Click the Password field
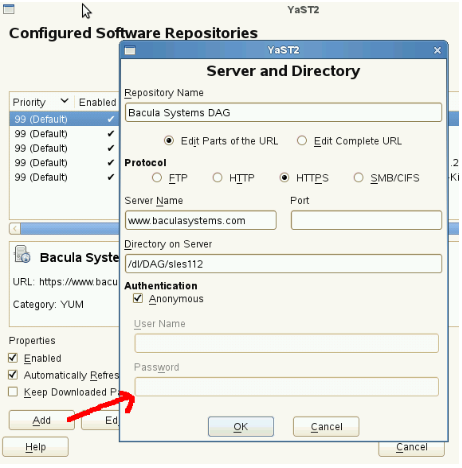Image resolution: width=462 pixels, height=468 pixels. [x=286, y=387]
